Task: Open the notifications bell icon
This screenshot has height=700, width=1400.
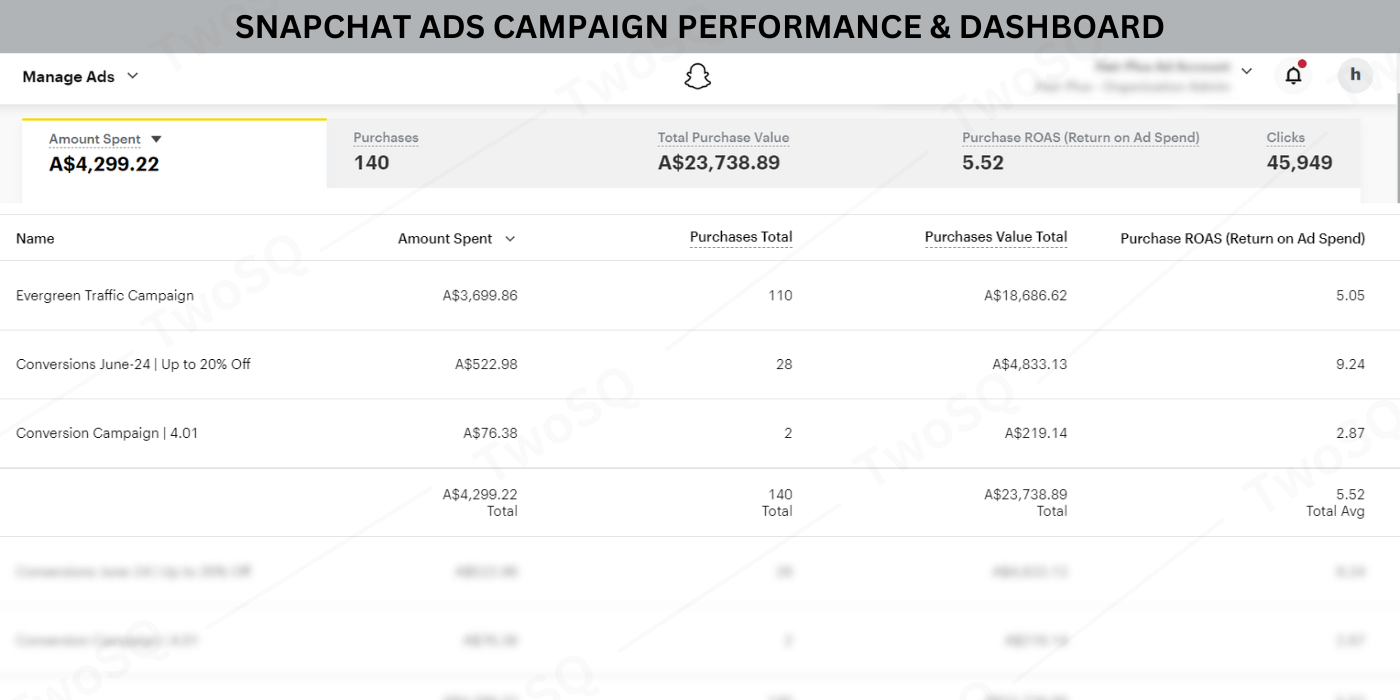Action: tap(1293, 75)
